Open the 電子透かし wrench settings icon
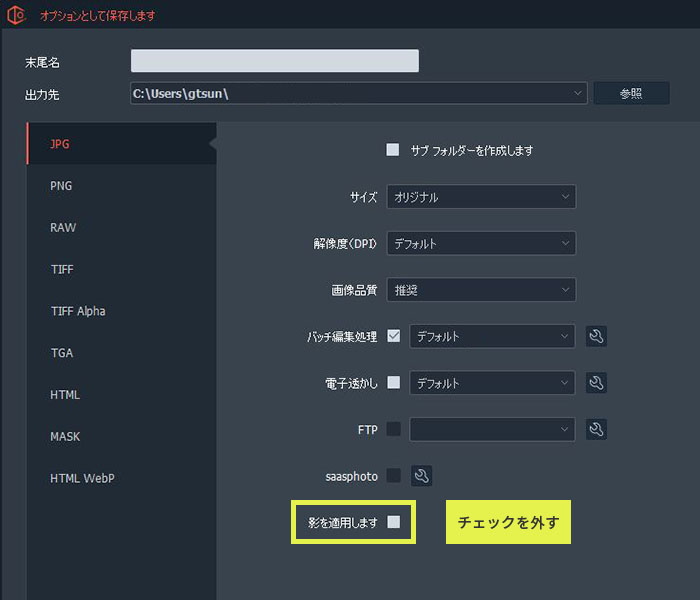The image size is (700, 600). point(596,383)
